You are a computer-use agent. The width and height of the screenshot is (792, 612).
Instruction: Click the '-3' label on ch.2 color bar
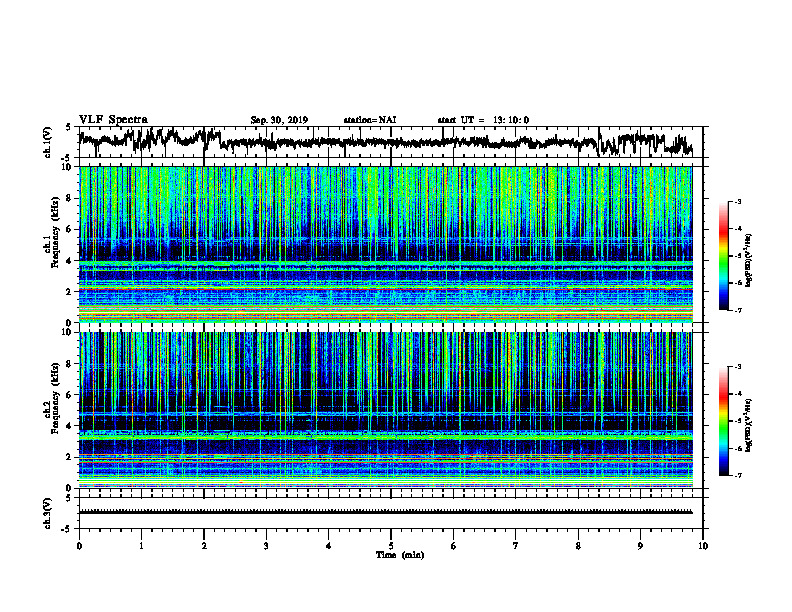click(738, 367)
